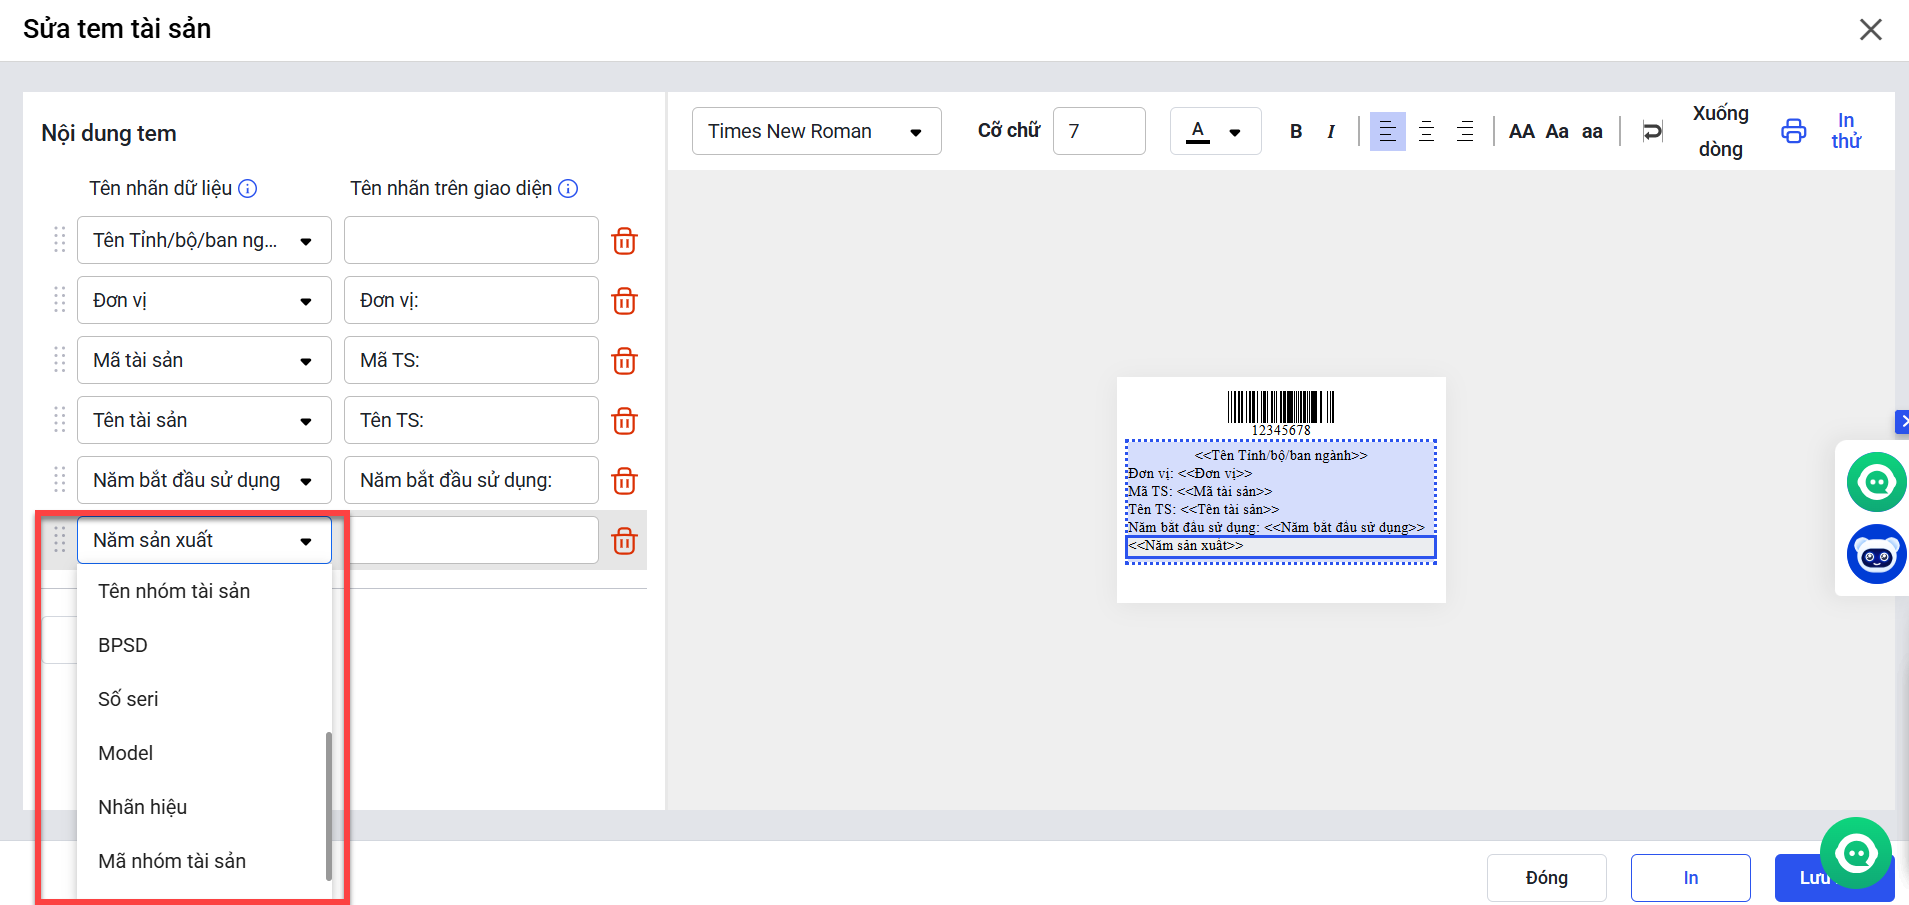Show info for Tên nhãn dữ liệu
This screenshot has height=905, width=1909.
click(248, 188)
